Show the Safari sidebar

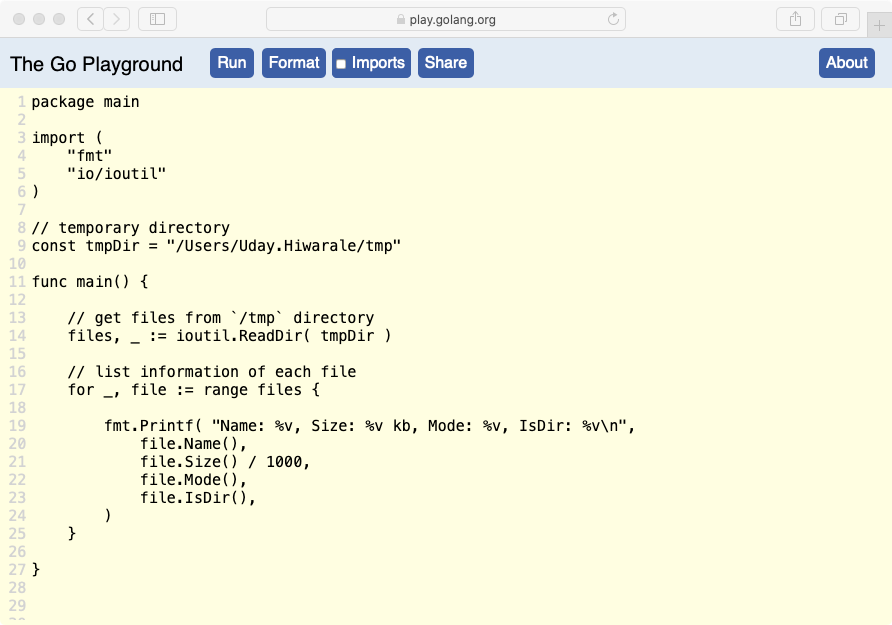coord(158,19)
